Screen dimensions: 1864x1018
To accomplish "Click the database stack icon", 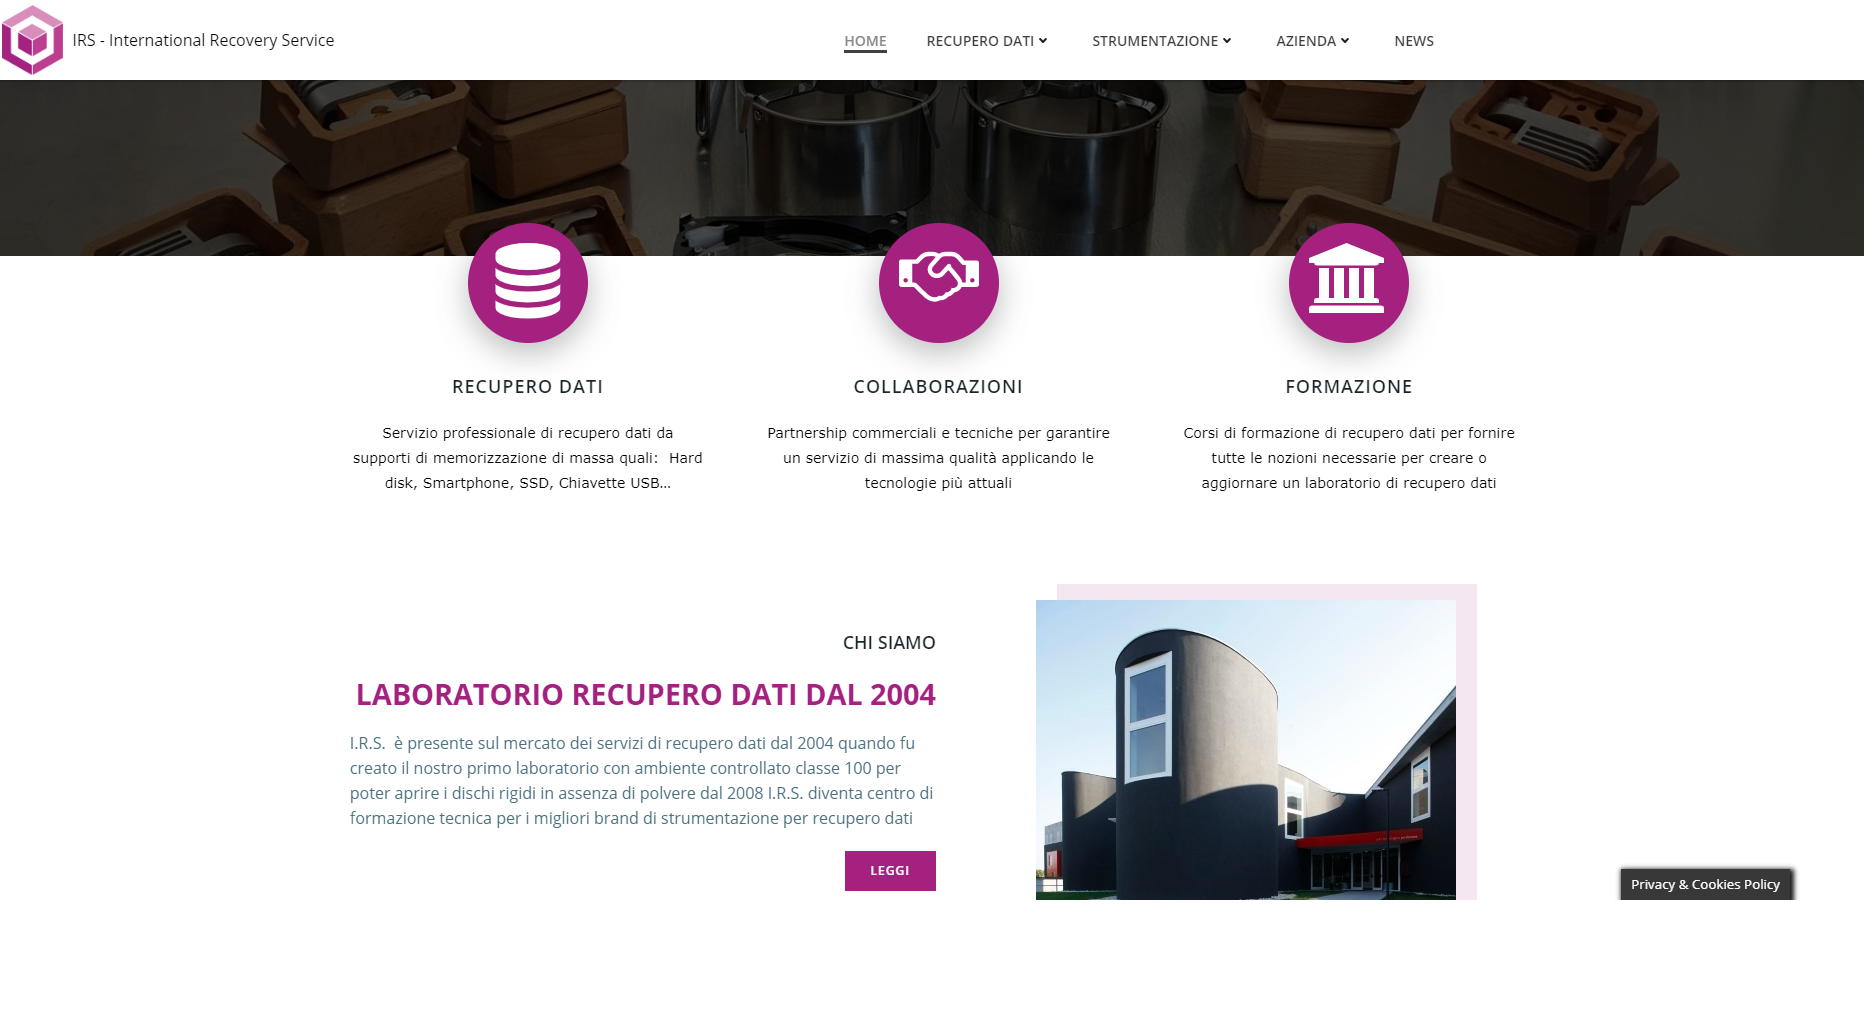I will pyautogui.click(x=528, y=283).
